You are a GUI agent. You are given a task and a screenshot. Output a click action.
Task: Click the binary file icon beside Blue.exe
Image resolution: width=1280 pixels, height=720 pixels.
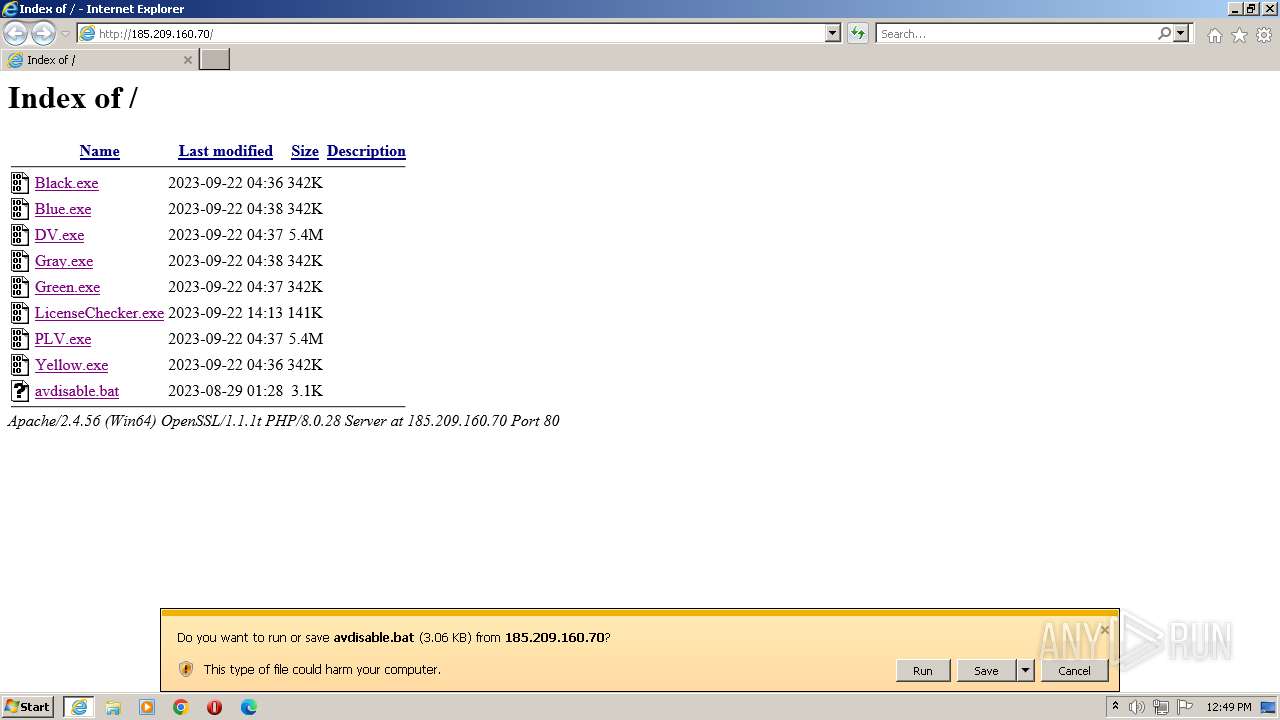(20, 208)
